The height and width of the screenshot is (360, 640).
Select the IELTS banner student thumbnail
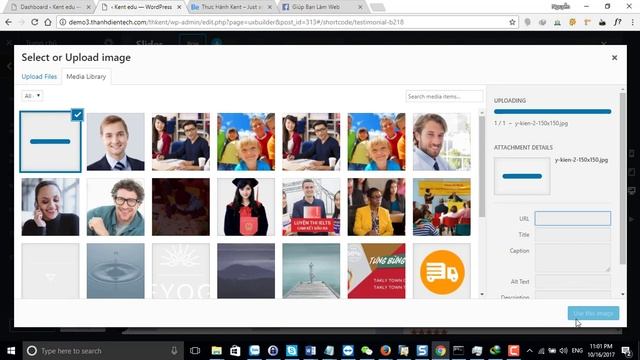point(311,207)
